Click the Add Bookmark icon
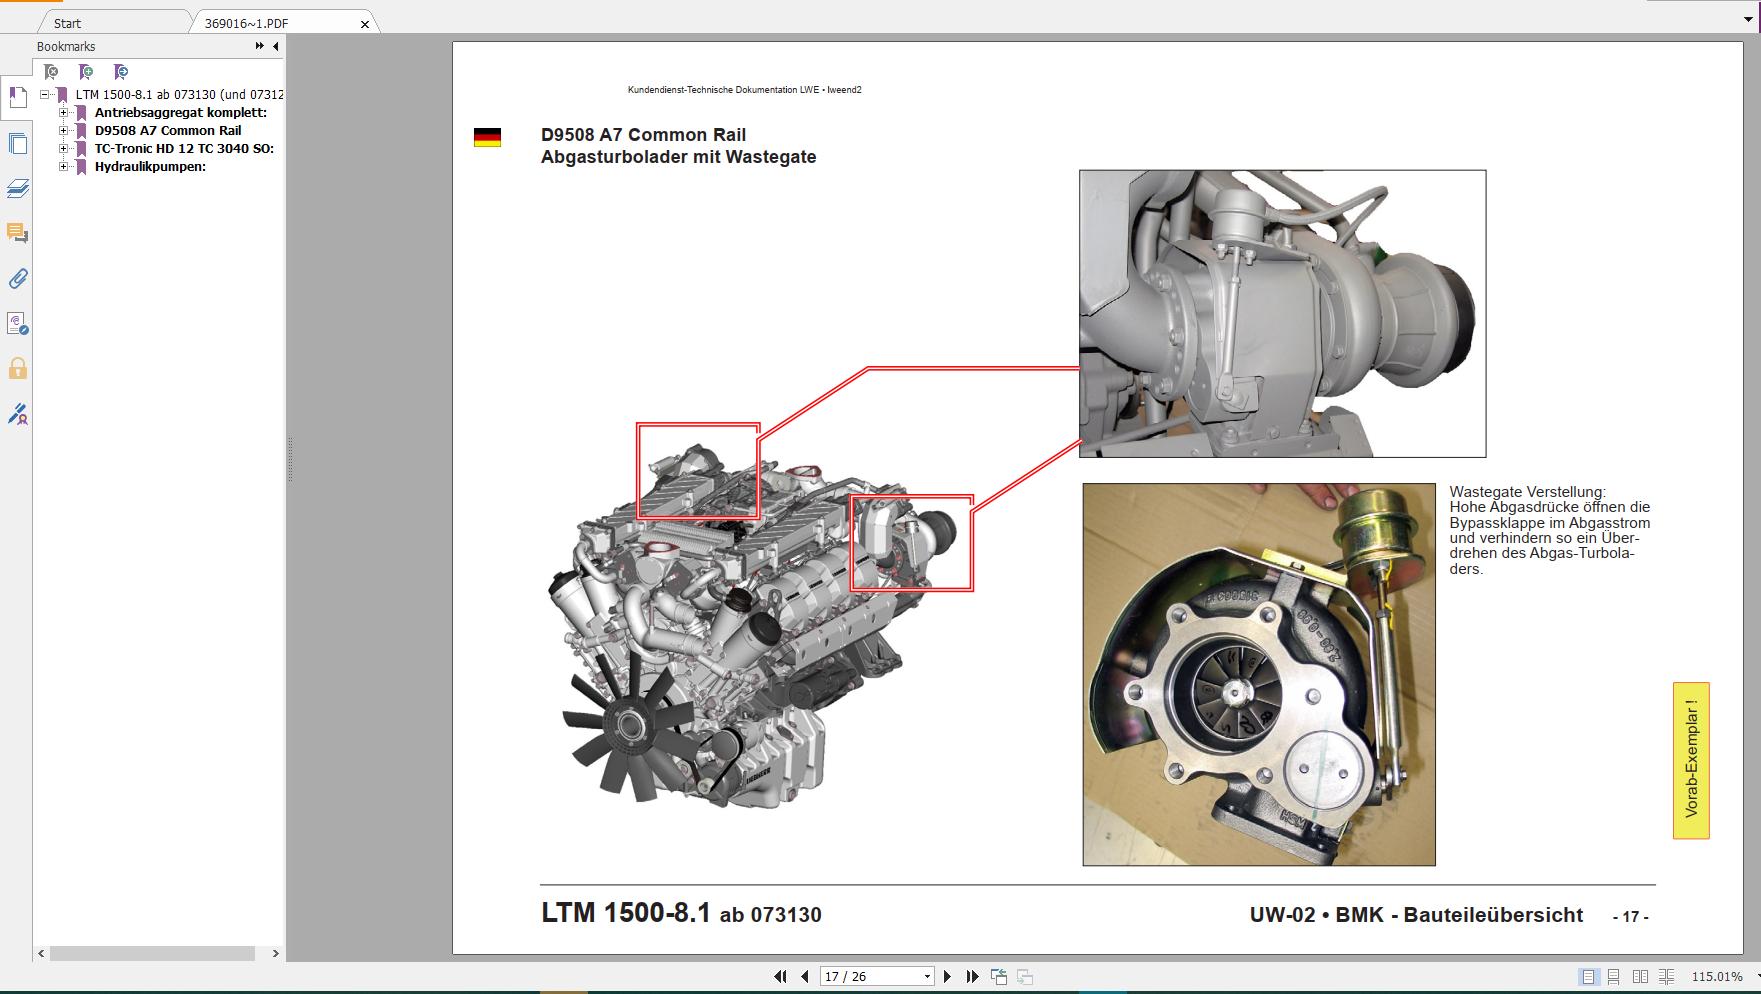The width and height of the screenshot is (1761, 994). tap(87, 72)
